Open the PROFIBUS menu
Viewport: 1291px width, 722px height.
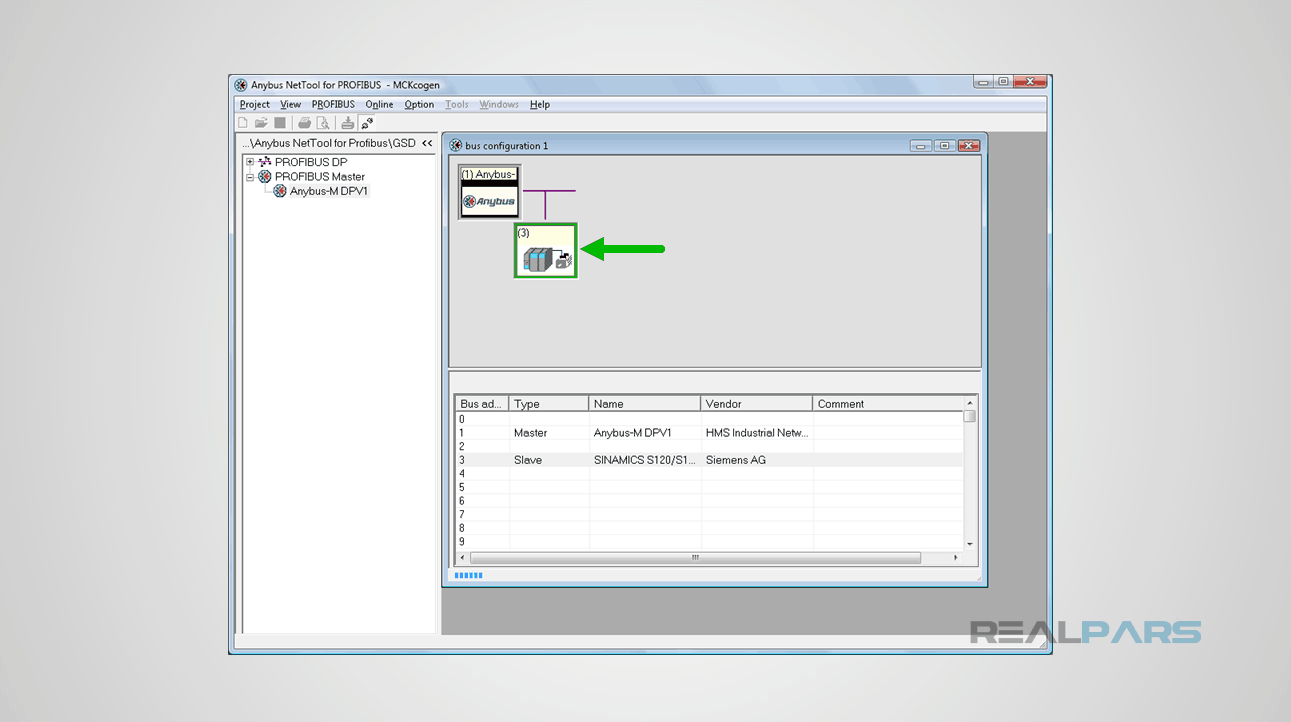click(332, 104)
